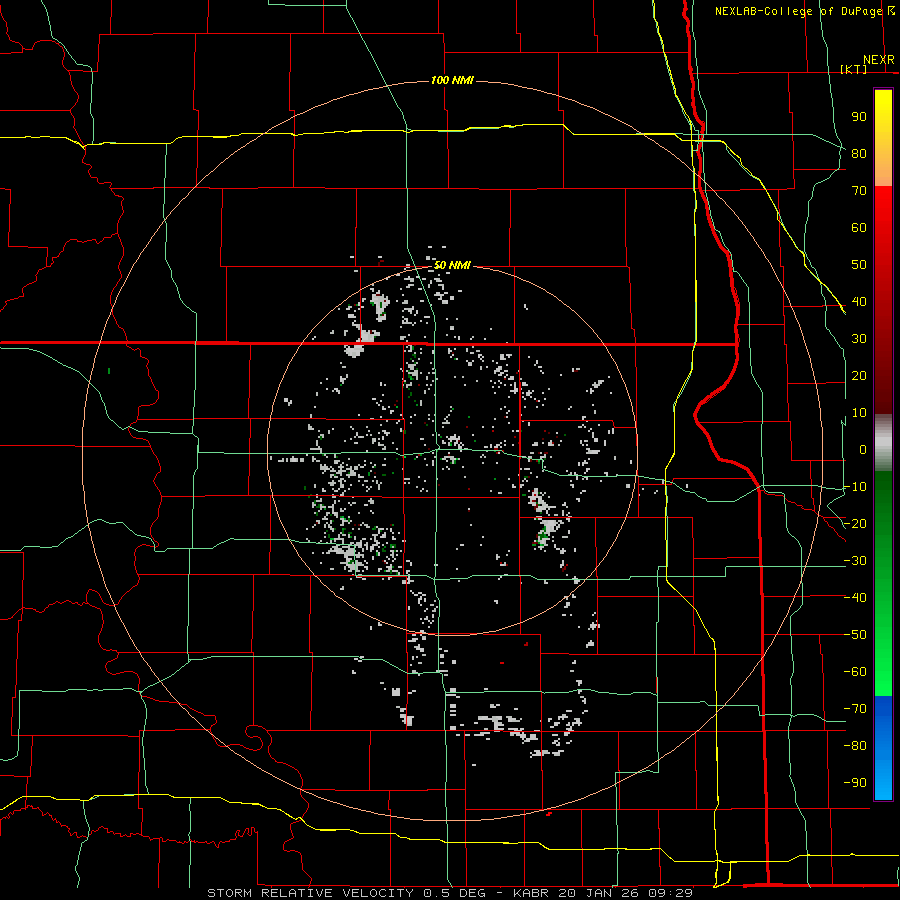Click the -20 value on the velocity scale
Viewport: 900px width, 900px height.
tap(855, 523)
